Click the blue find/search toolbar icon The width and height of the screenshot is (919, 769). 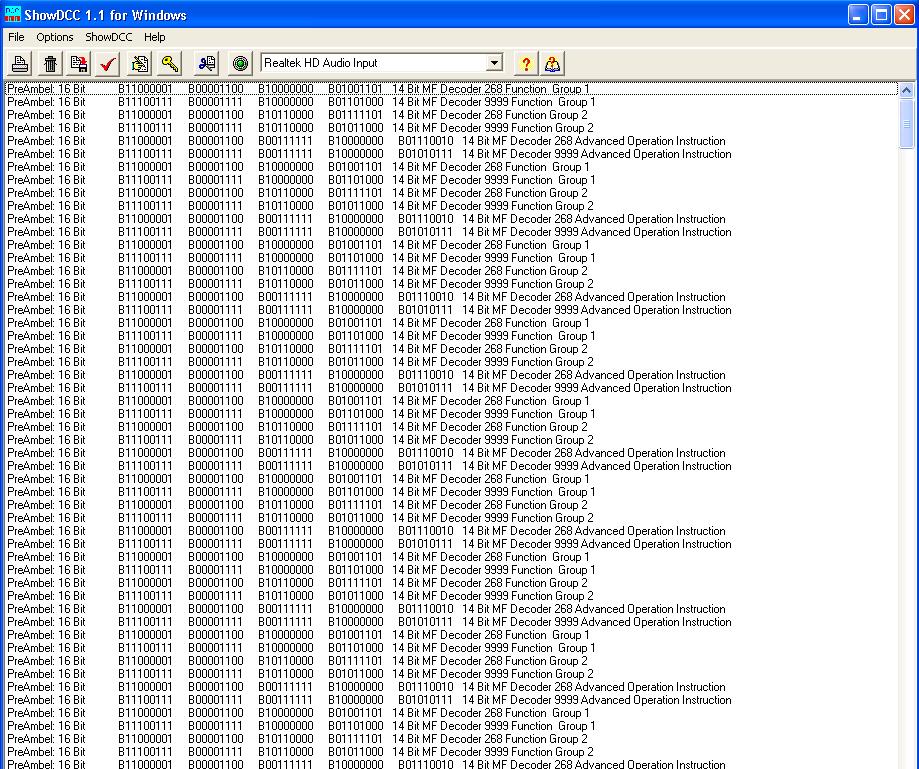tap(206, 64)
